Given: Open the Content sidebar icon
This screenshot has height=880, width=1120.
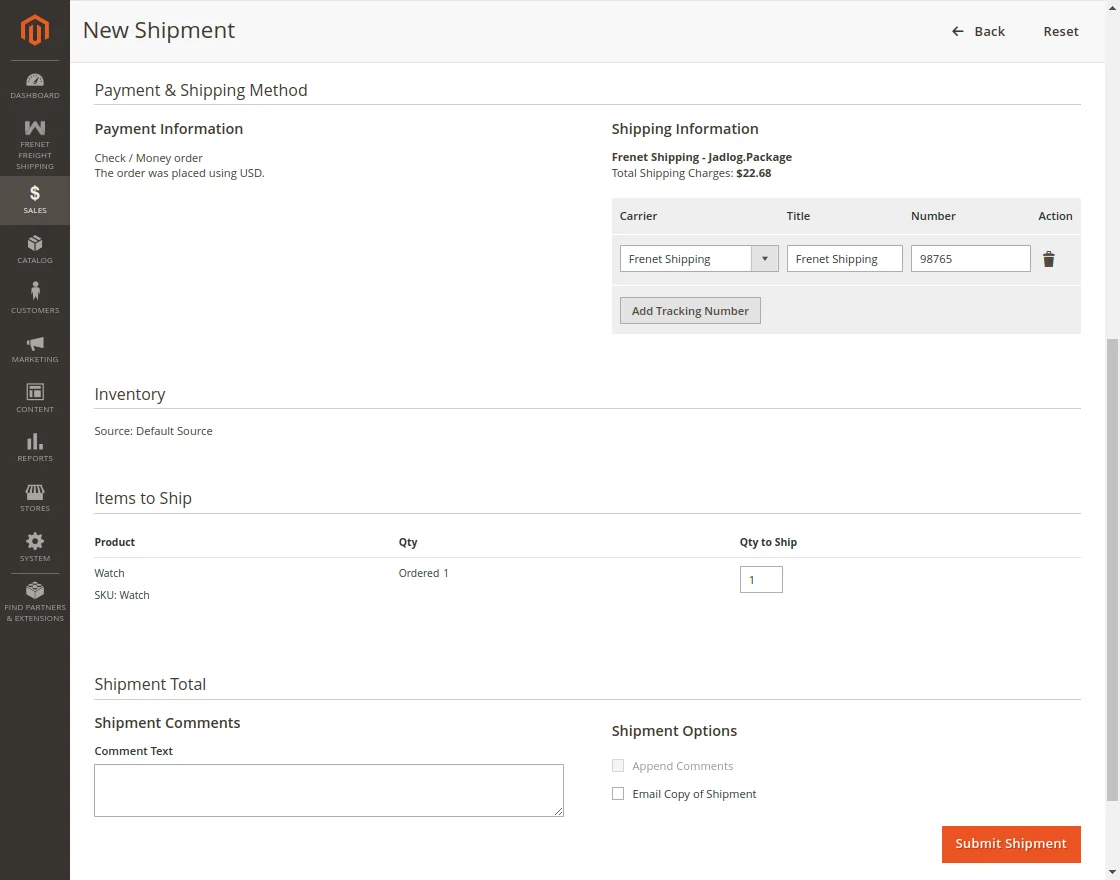Looking at the screenshot, I should pyautogui.click(x=35, y=396).
